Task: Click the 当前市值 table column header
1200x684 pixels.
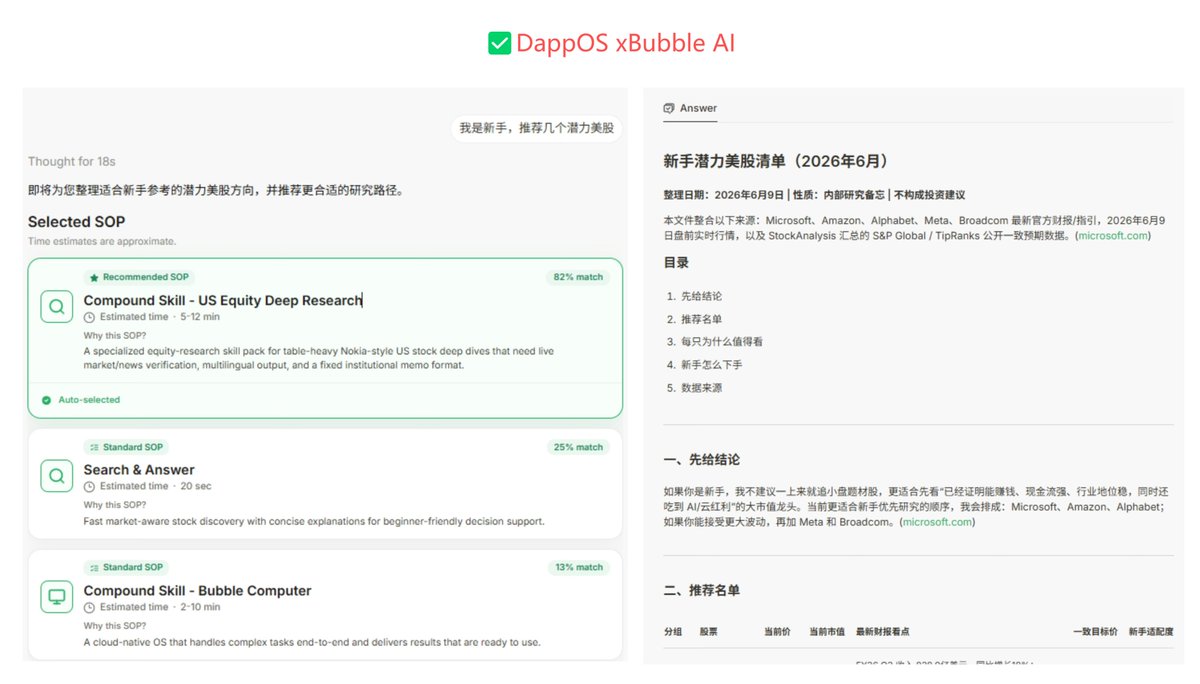Action: tap(827, 632)
